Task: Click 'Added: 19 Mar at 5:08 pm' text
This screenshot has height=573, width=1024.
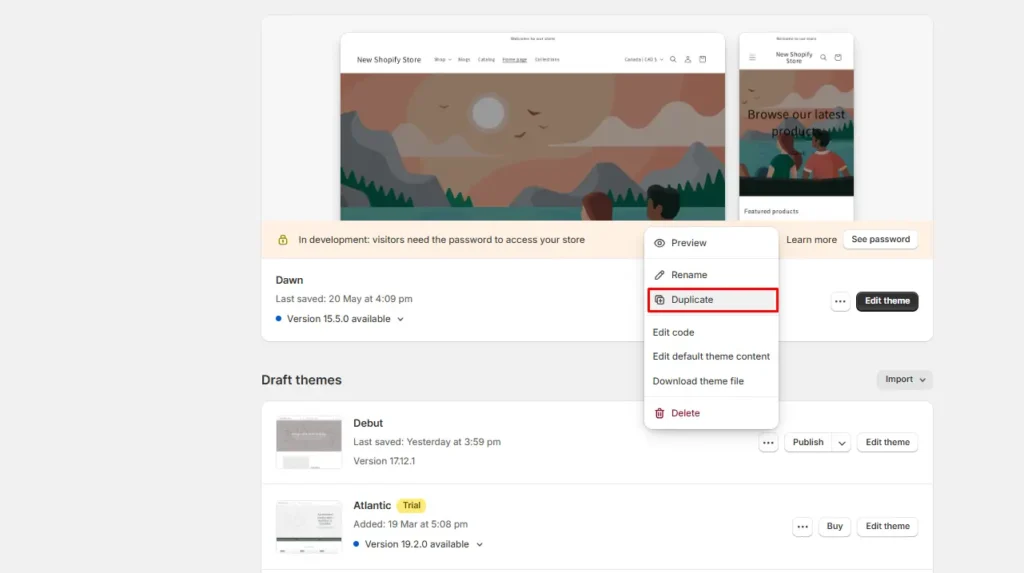Action: (x=410, y=525)
